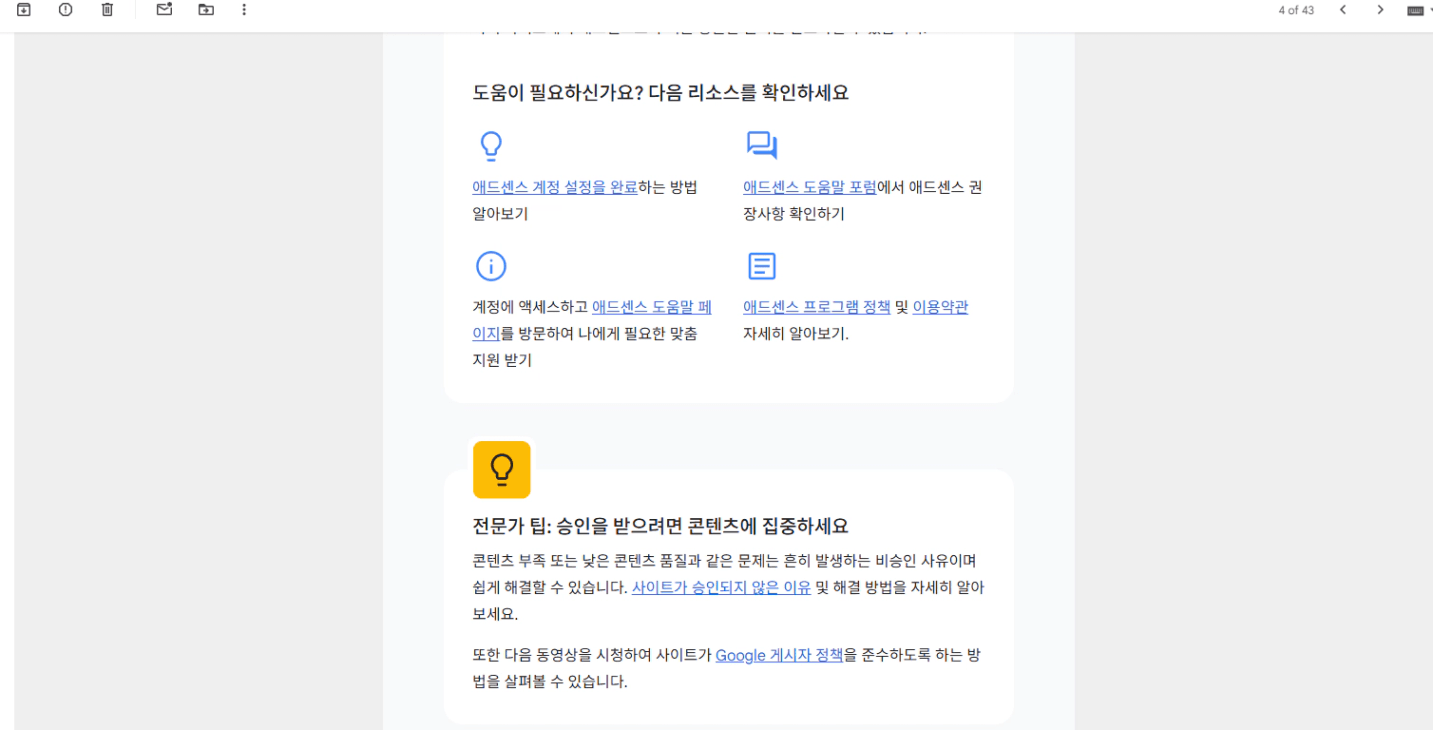Archive this email
The height and width of the screenshot is (730, 1433).
pyautogui.click(x=24, y=10)
